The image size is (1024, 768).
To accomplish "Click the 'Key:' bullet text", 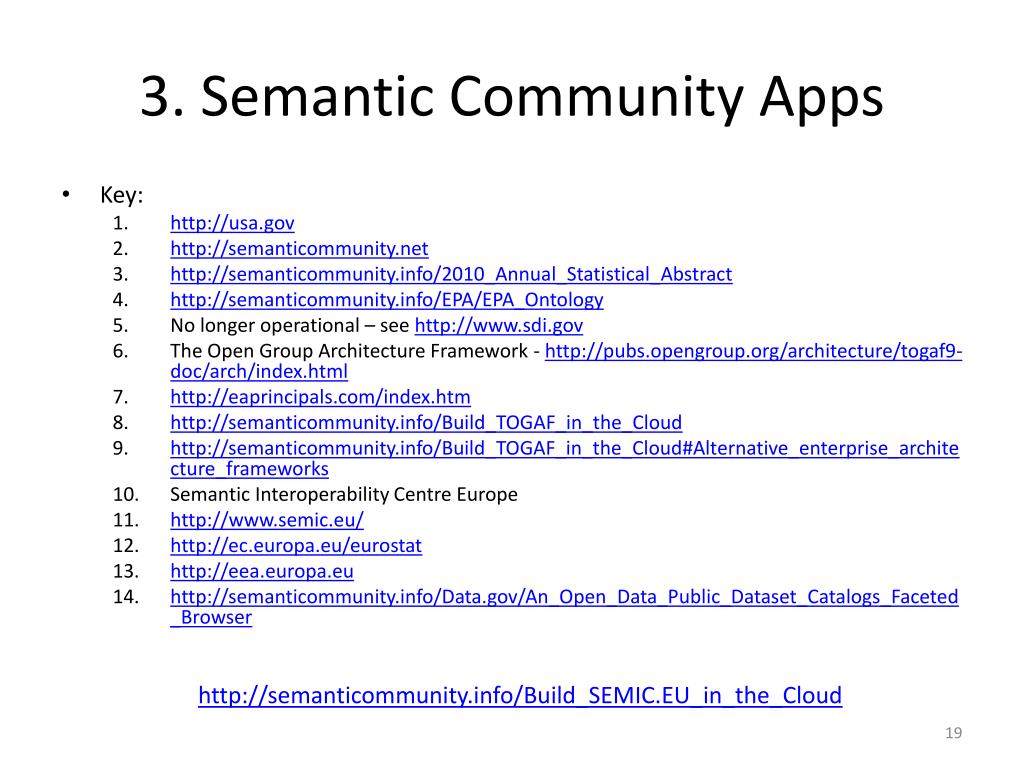I will click(121, 195).
